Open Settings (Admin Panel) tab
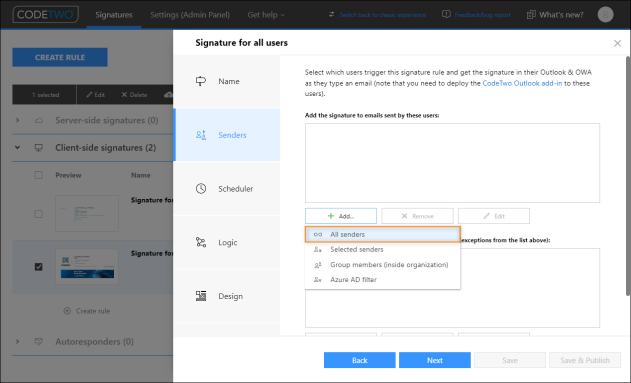This screenshot has height=383, width=631. 190,15
